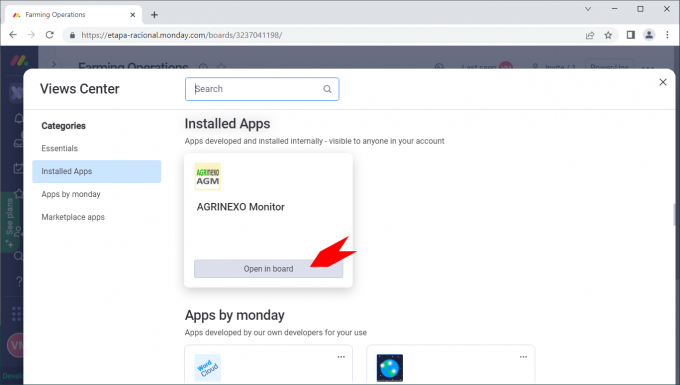Reload the page with refresh icon
The width and height of the screenshot is (680, 385).
(49, 35)
